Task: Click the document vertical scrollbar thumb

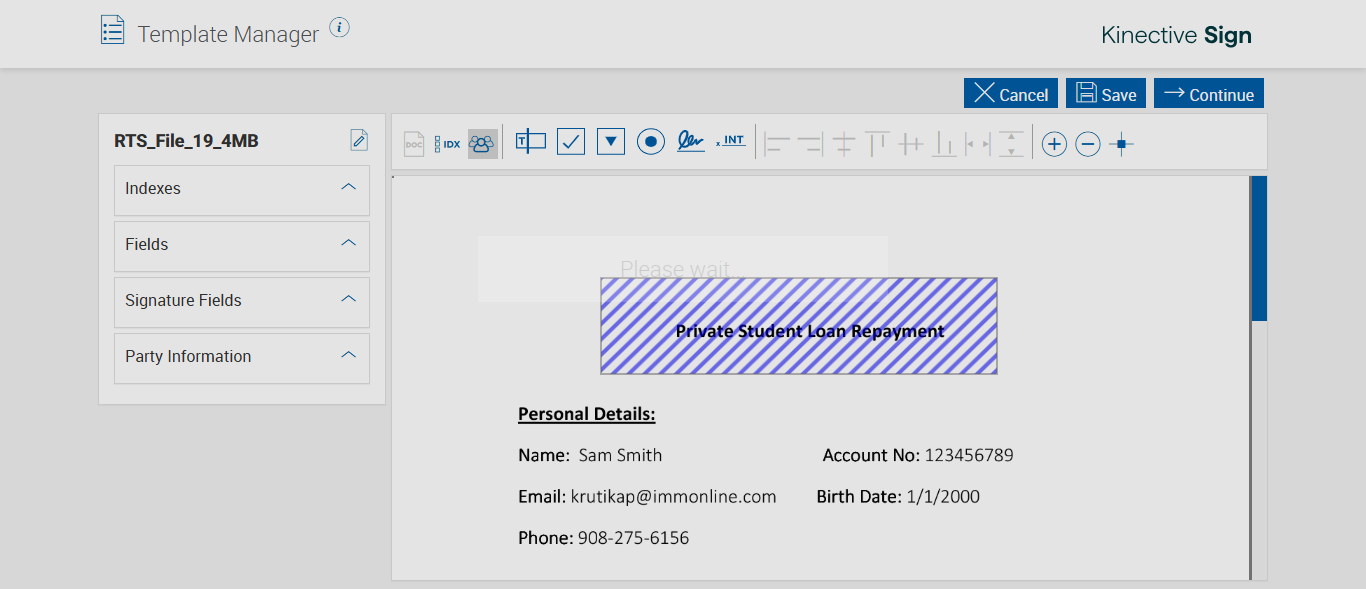Action: tap(1259, 248)
